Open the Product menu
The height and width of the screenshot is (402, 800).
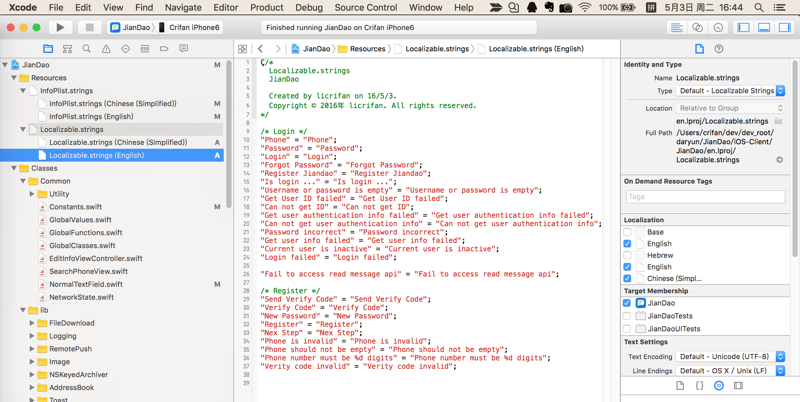pyautogui.click(x=267, y=8)
